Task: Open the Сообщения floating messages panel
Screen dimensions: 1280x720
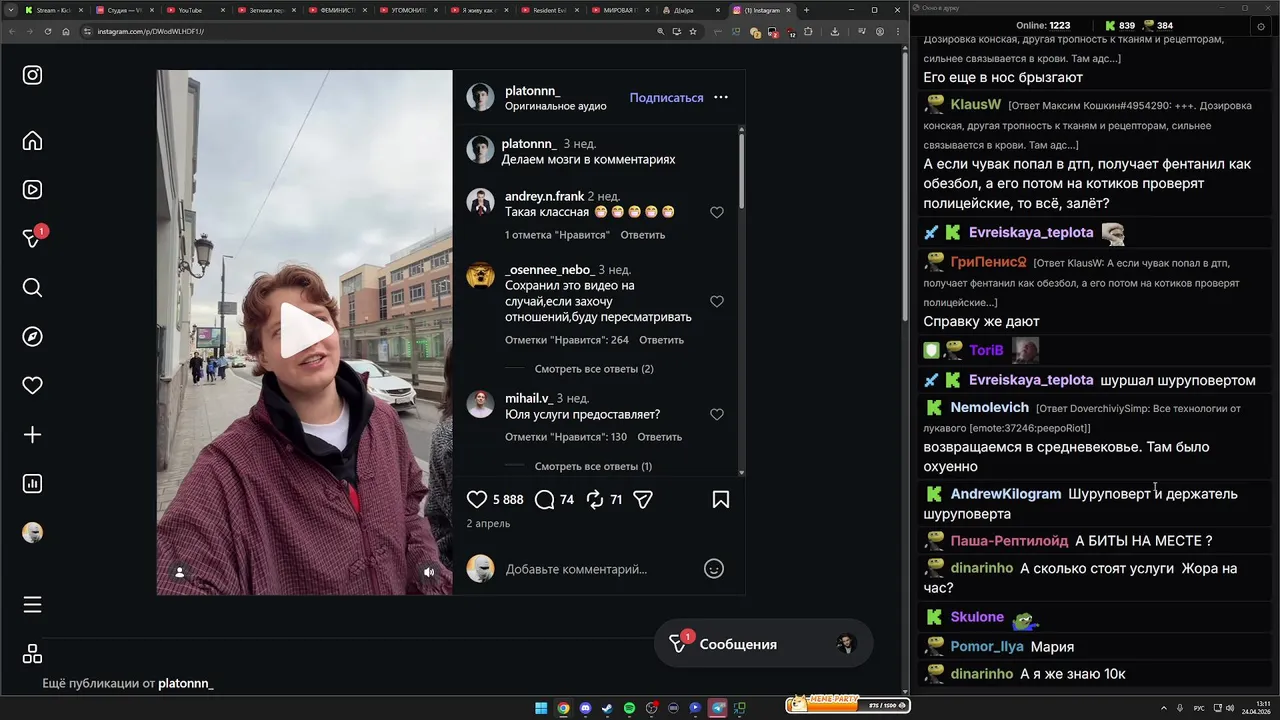Action: point(763,644)
